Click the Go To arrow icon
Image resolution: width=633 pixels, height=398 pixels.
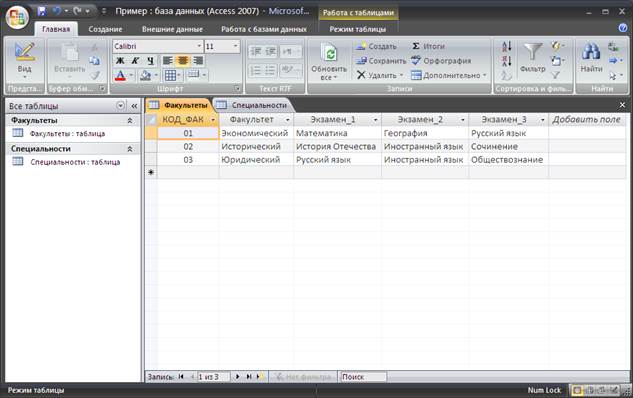pos(615,61)
